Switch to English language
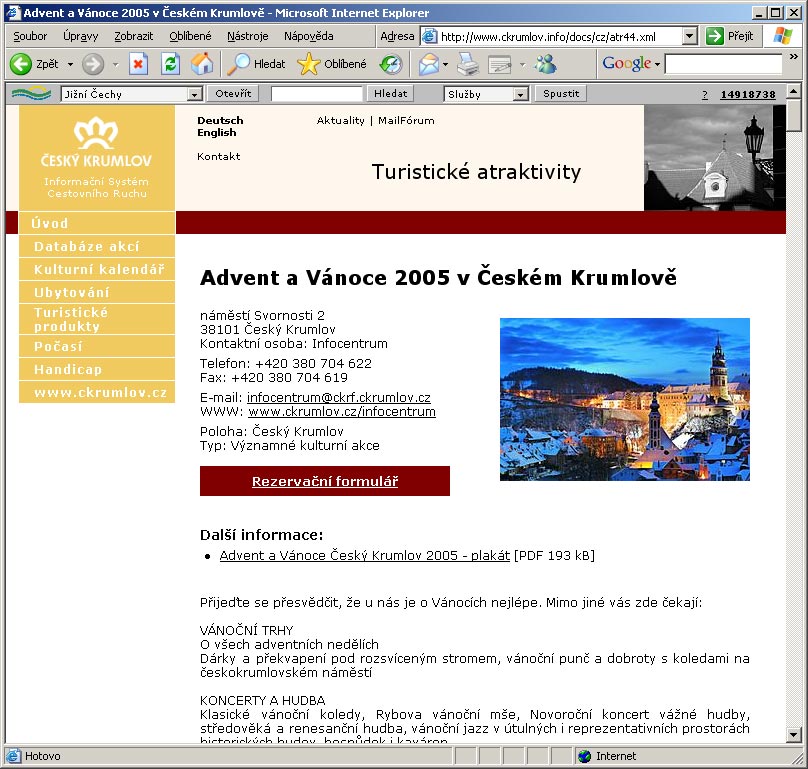Image resolution: width=808 pixels, height=769 pixels. coord(216,132)
